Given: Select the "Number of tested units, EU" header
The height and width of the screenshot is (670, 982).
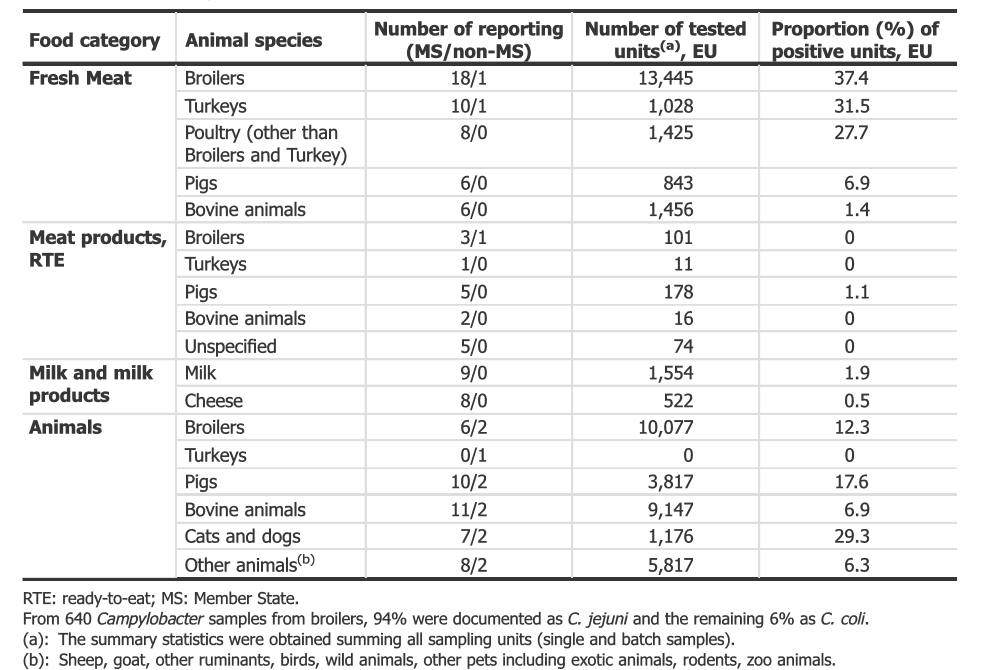Looking at the screenshot, I should [x=665, y=41].
